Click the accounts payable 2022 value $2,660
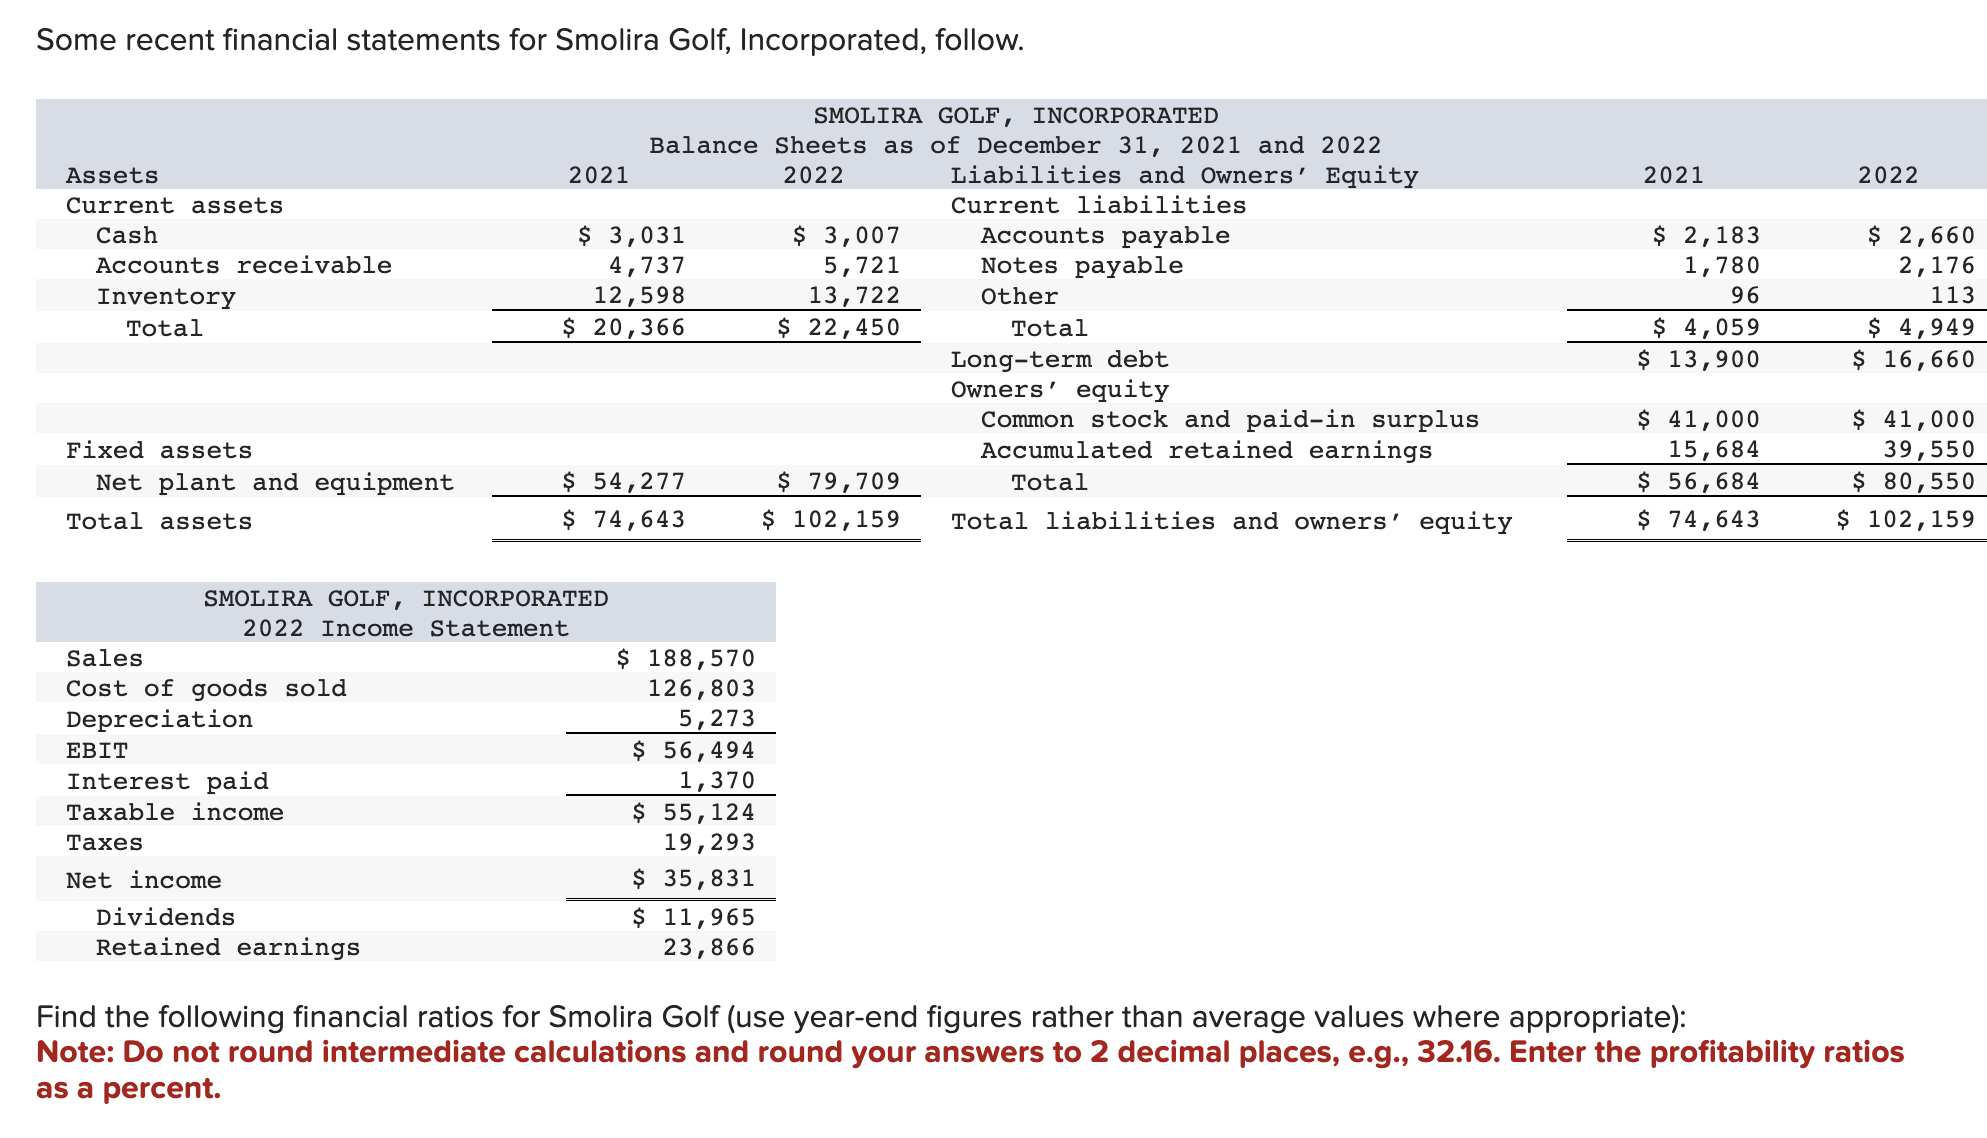The height and width of the screenshot is (1138, 1987). [x=1922, y=235]
